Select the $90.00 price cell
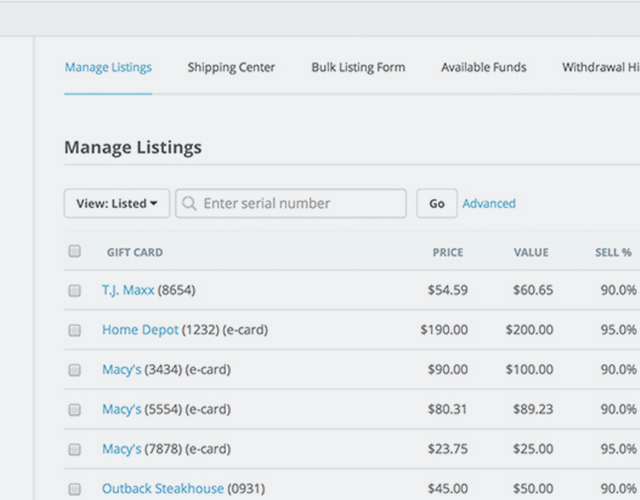 coord(448,370)
